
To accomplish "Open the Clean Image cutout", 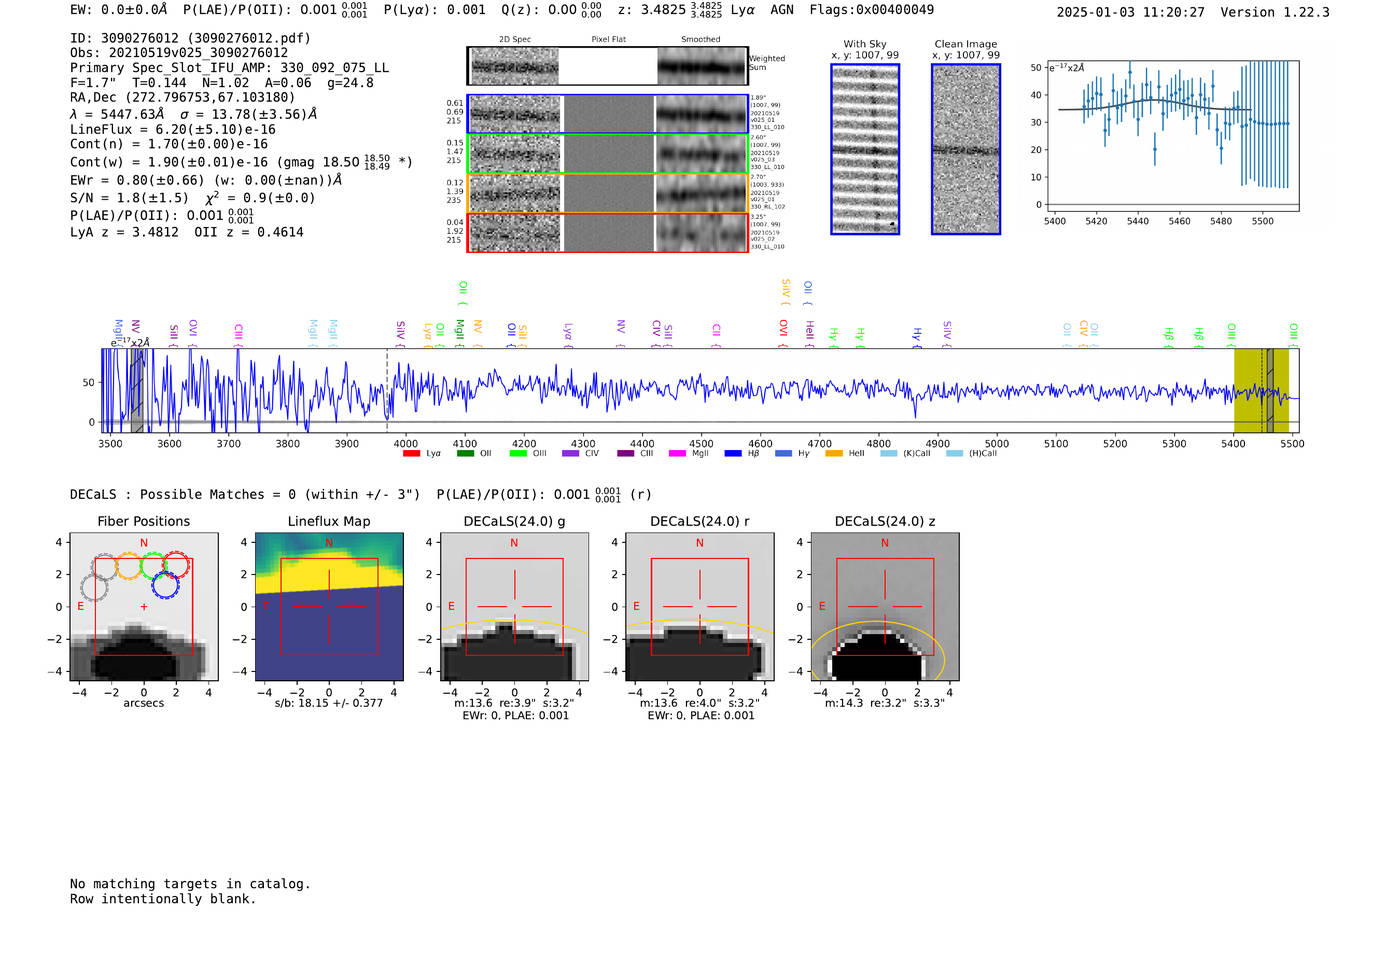I will coord(966,149).
